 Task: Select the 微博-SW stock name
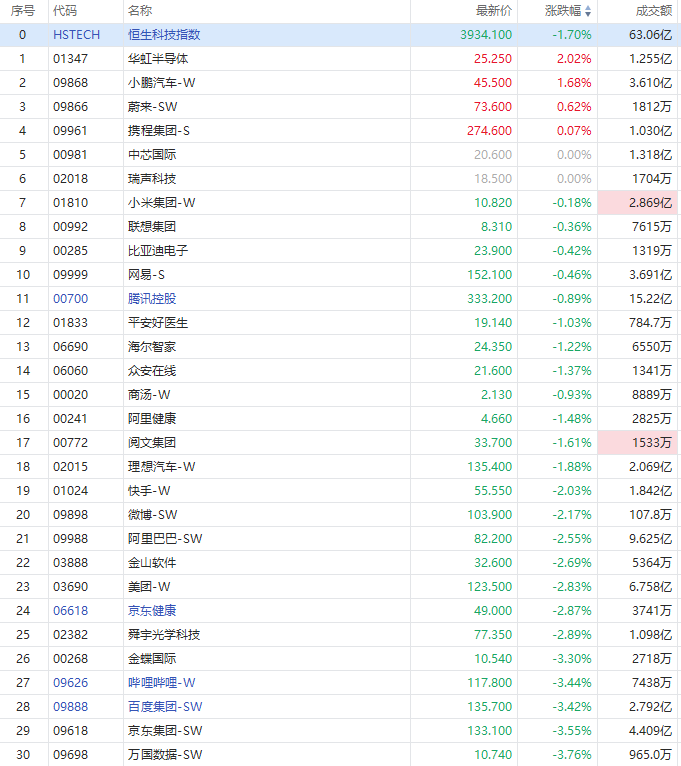click(152, 514)
